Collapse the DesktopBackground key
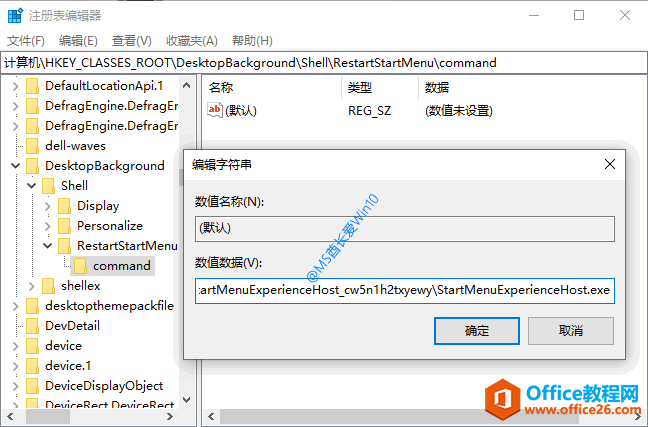This screenshot has width=648, height=427. pos(15,166)
